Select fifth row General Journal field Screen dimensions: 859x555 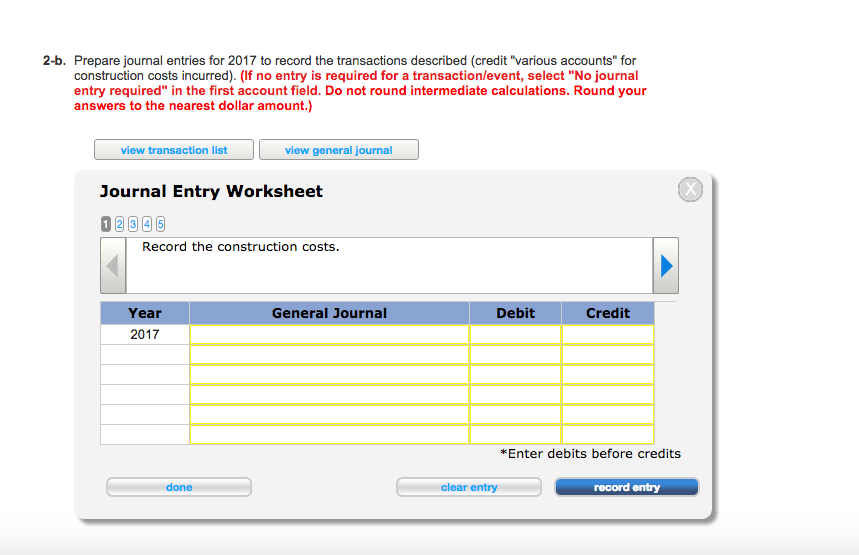(x=329, y=415)
